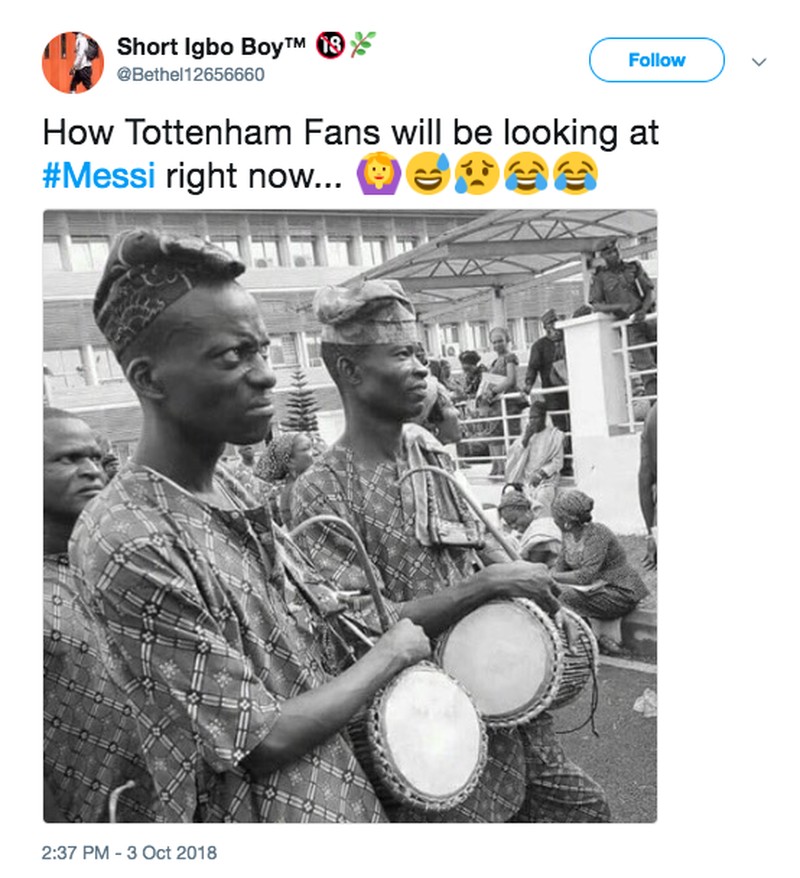Open the #Messi hashtag link
Screen dimensions: 800x878
[x=100, y=177]
